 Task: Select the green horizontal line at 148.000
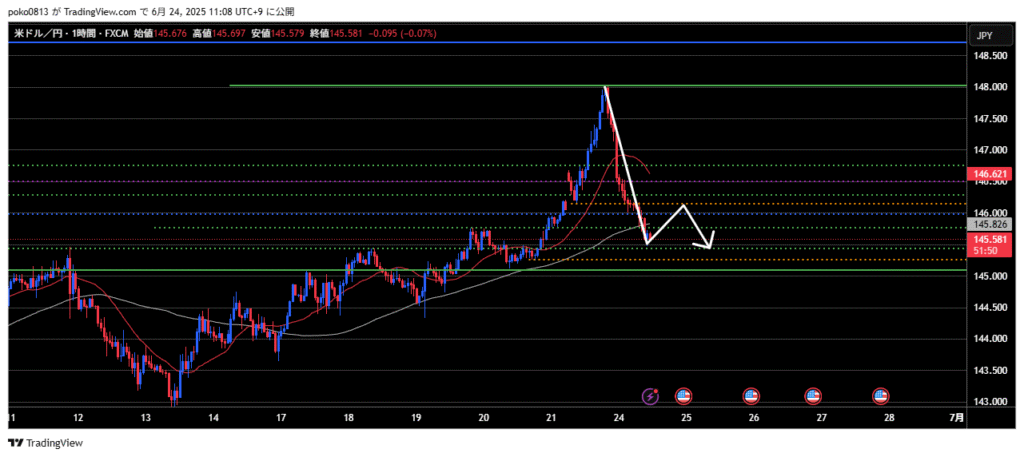(x=400, y=86)
